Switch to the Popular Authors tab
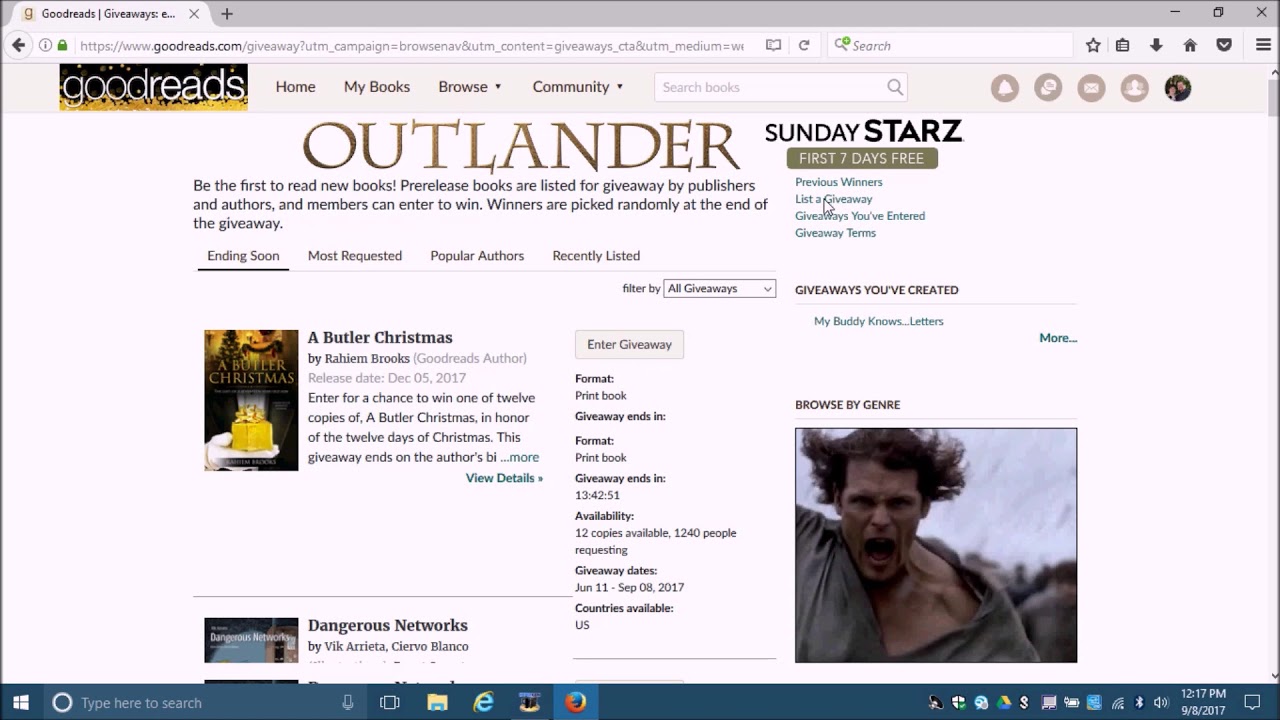 tap(477, 256)
